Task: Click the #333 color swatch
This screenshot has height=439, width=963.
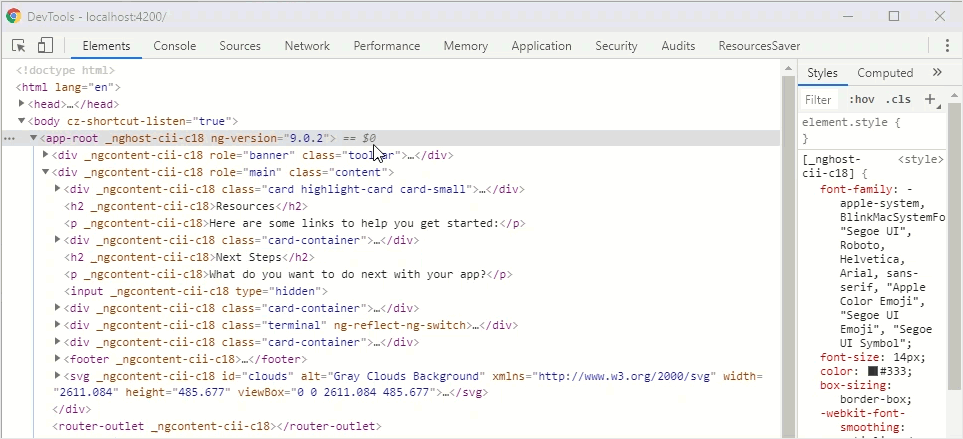Action: click(874, 371)
